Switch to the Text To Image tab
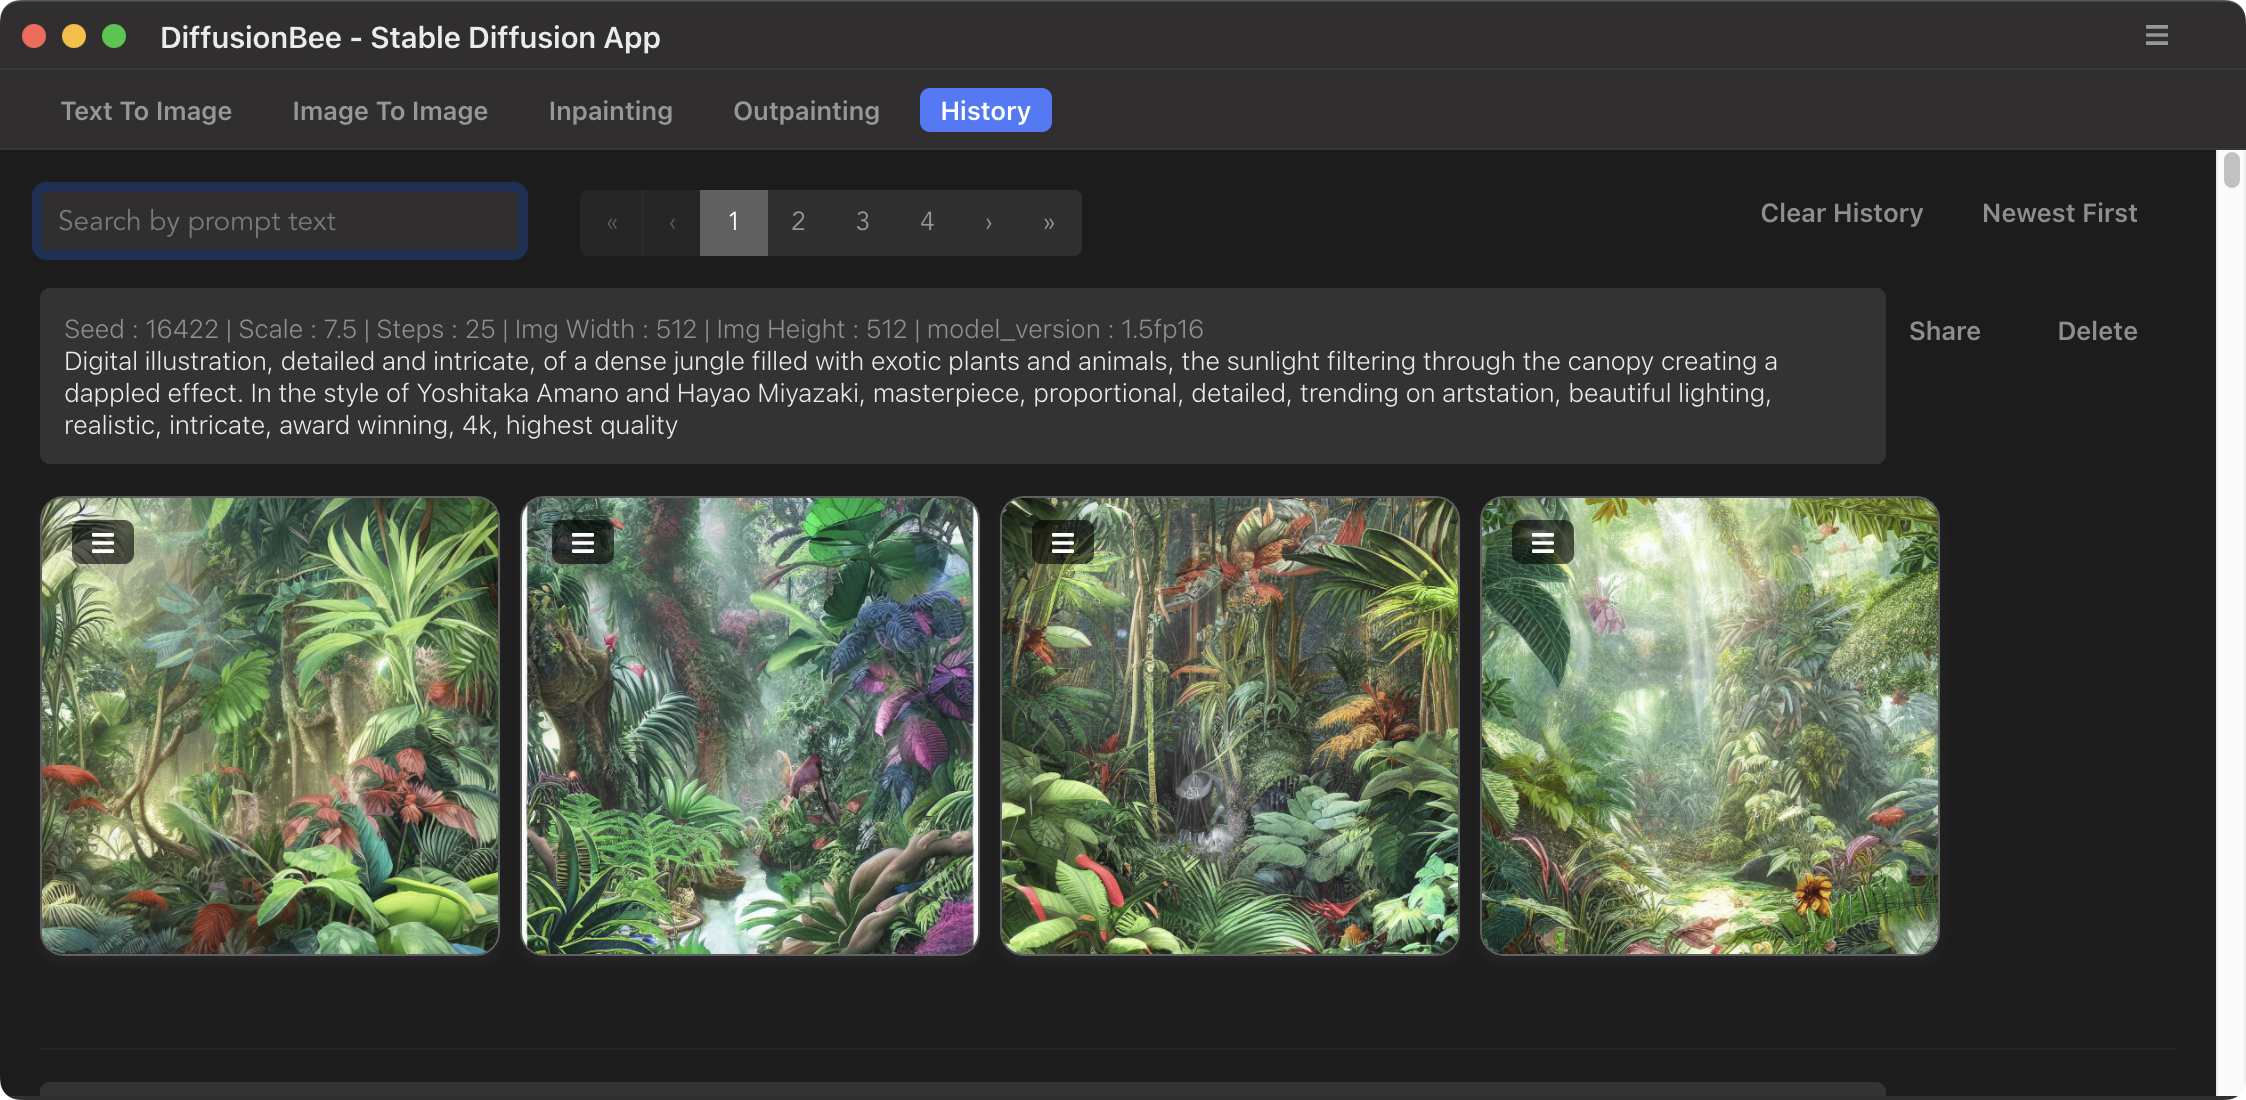 pos(146,110)
